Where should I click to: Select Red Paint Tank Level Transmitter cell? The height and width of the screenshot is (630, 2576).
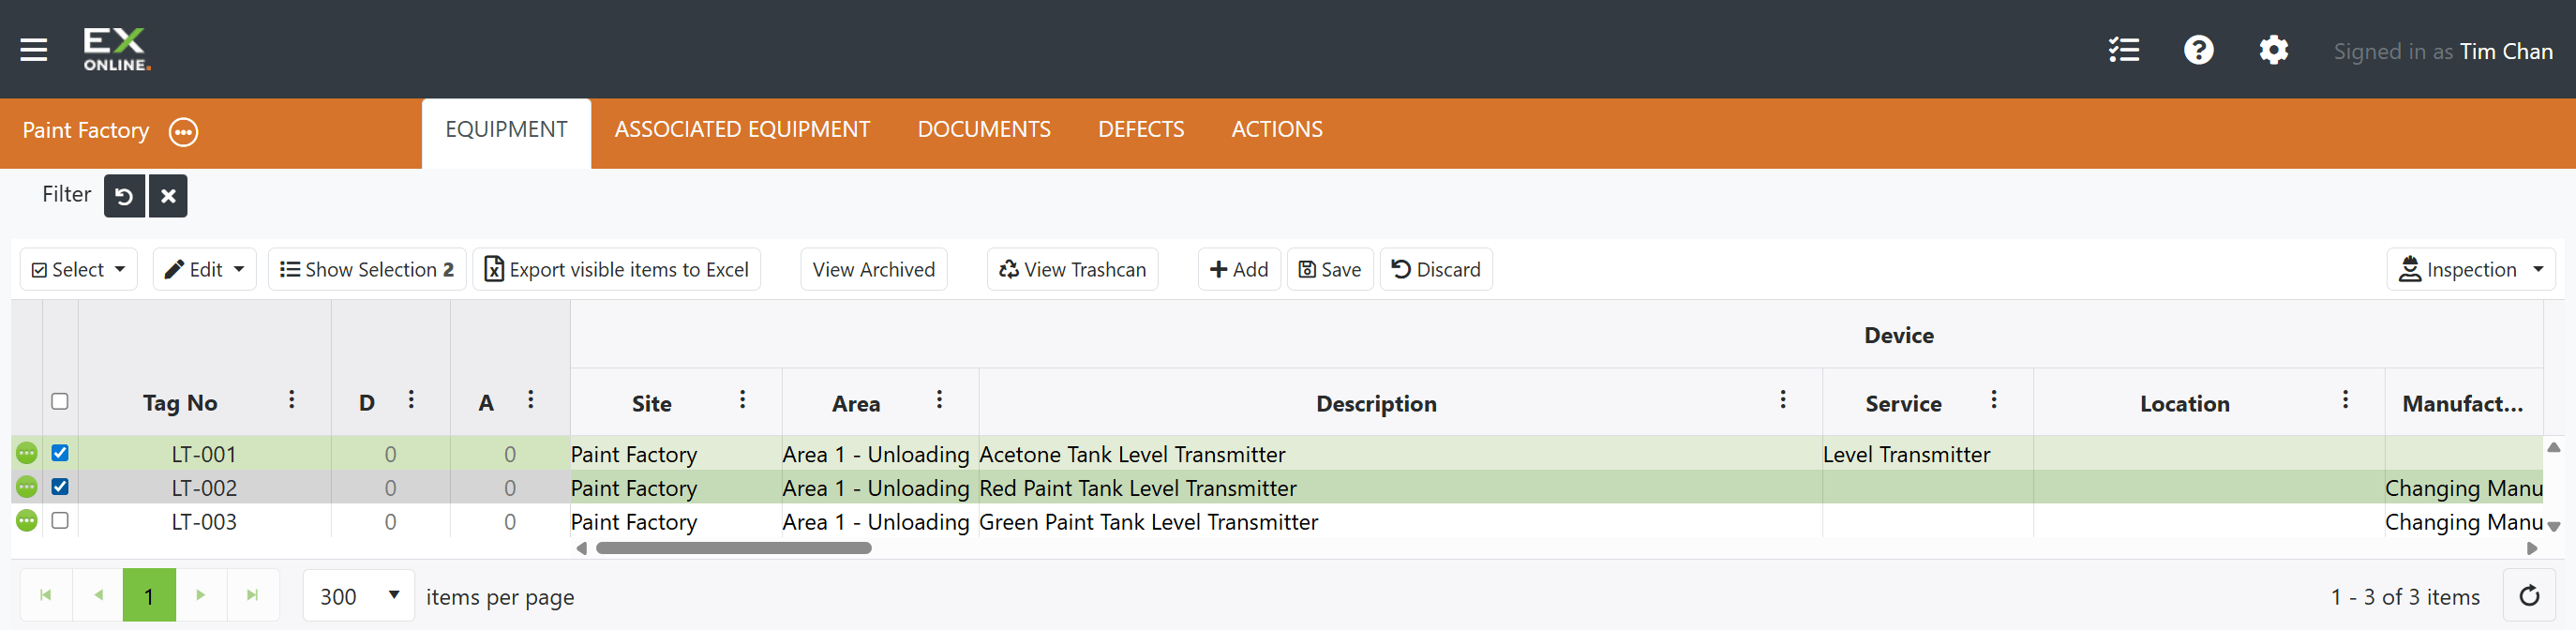tap(1400, 488)
